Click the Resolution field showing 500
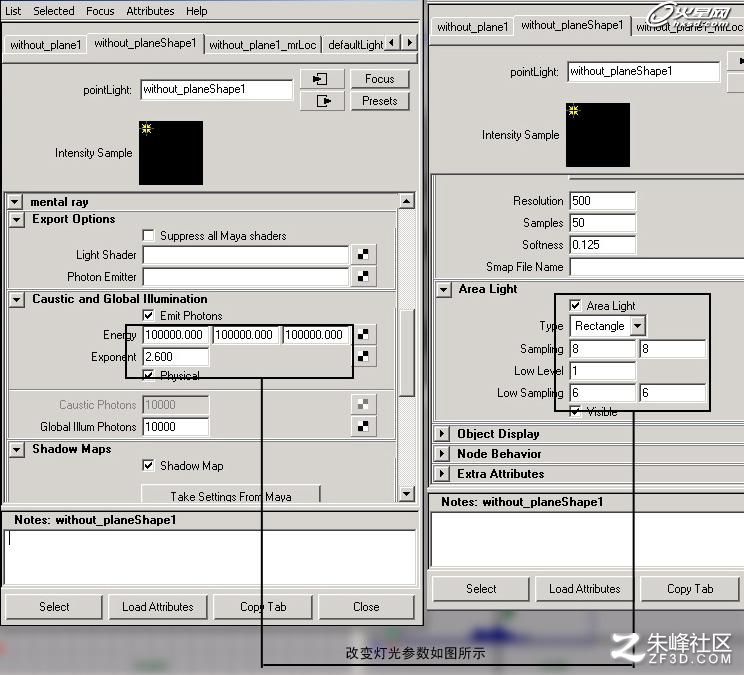 tap(602, 201)
